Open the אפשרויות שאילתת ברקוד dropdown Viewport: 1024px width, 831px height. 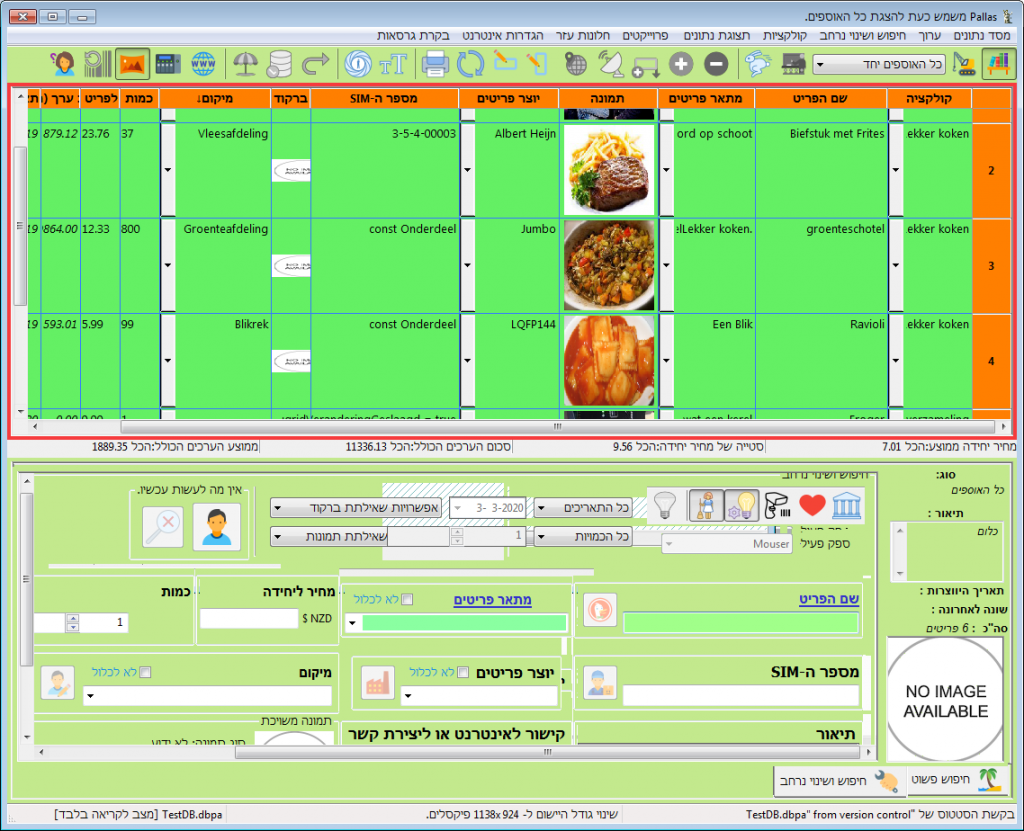point(356,508)
